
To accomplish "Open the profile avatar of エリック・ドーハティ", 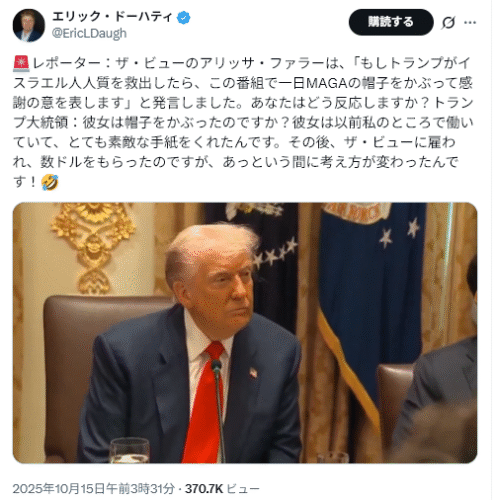I will pyautogui.click(x=29, y=26).
